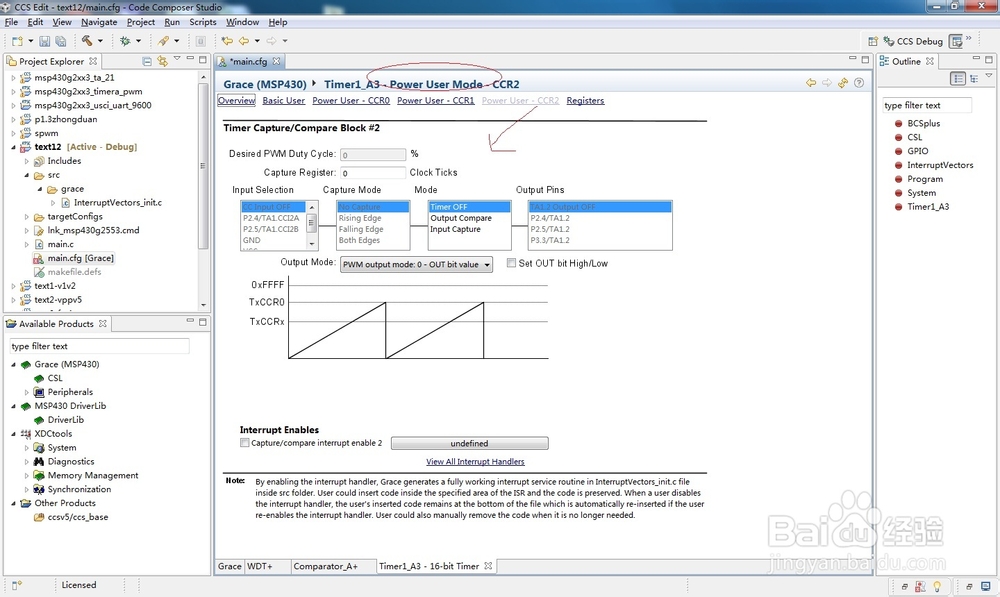Select Outline flat list view icon
Viewport: 1000px width, 597px height.
(x=958, y=78)
